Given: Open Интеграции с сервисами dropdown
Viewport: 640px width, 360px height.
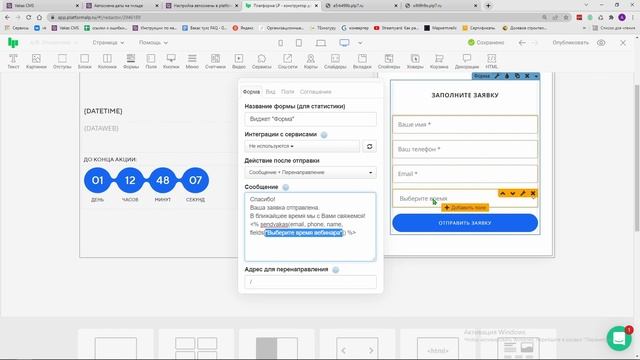Looking at the screenshot, I should [x=302, y=146].
